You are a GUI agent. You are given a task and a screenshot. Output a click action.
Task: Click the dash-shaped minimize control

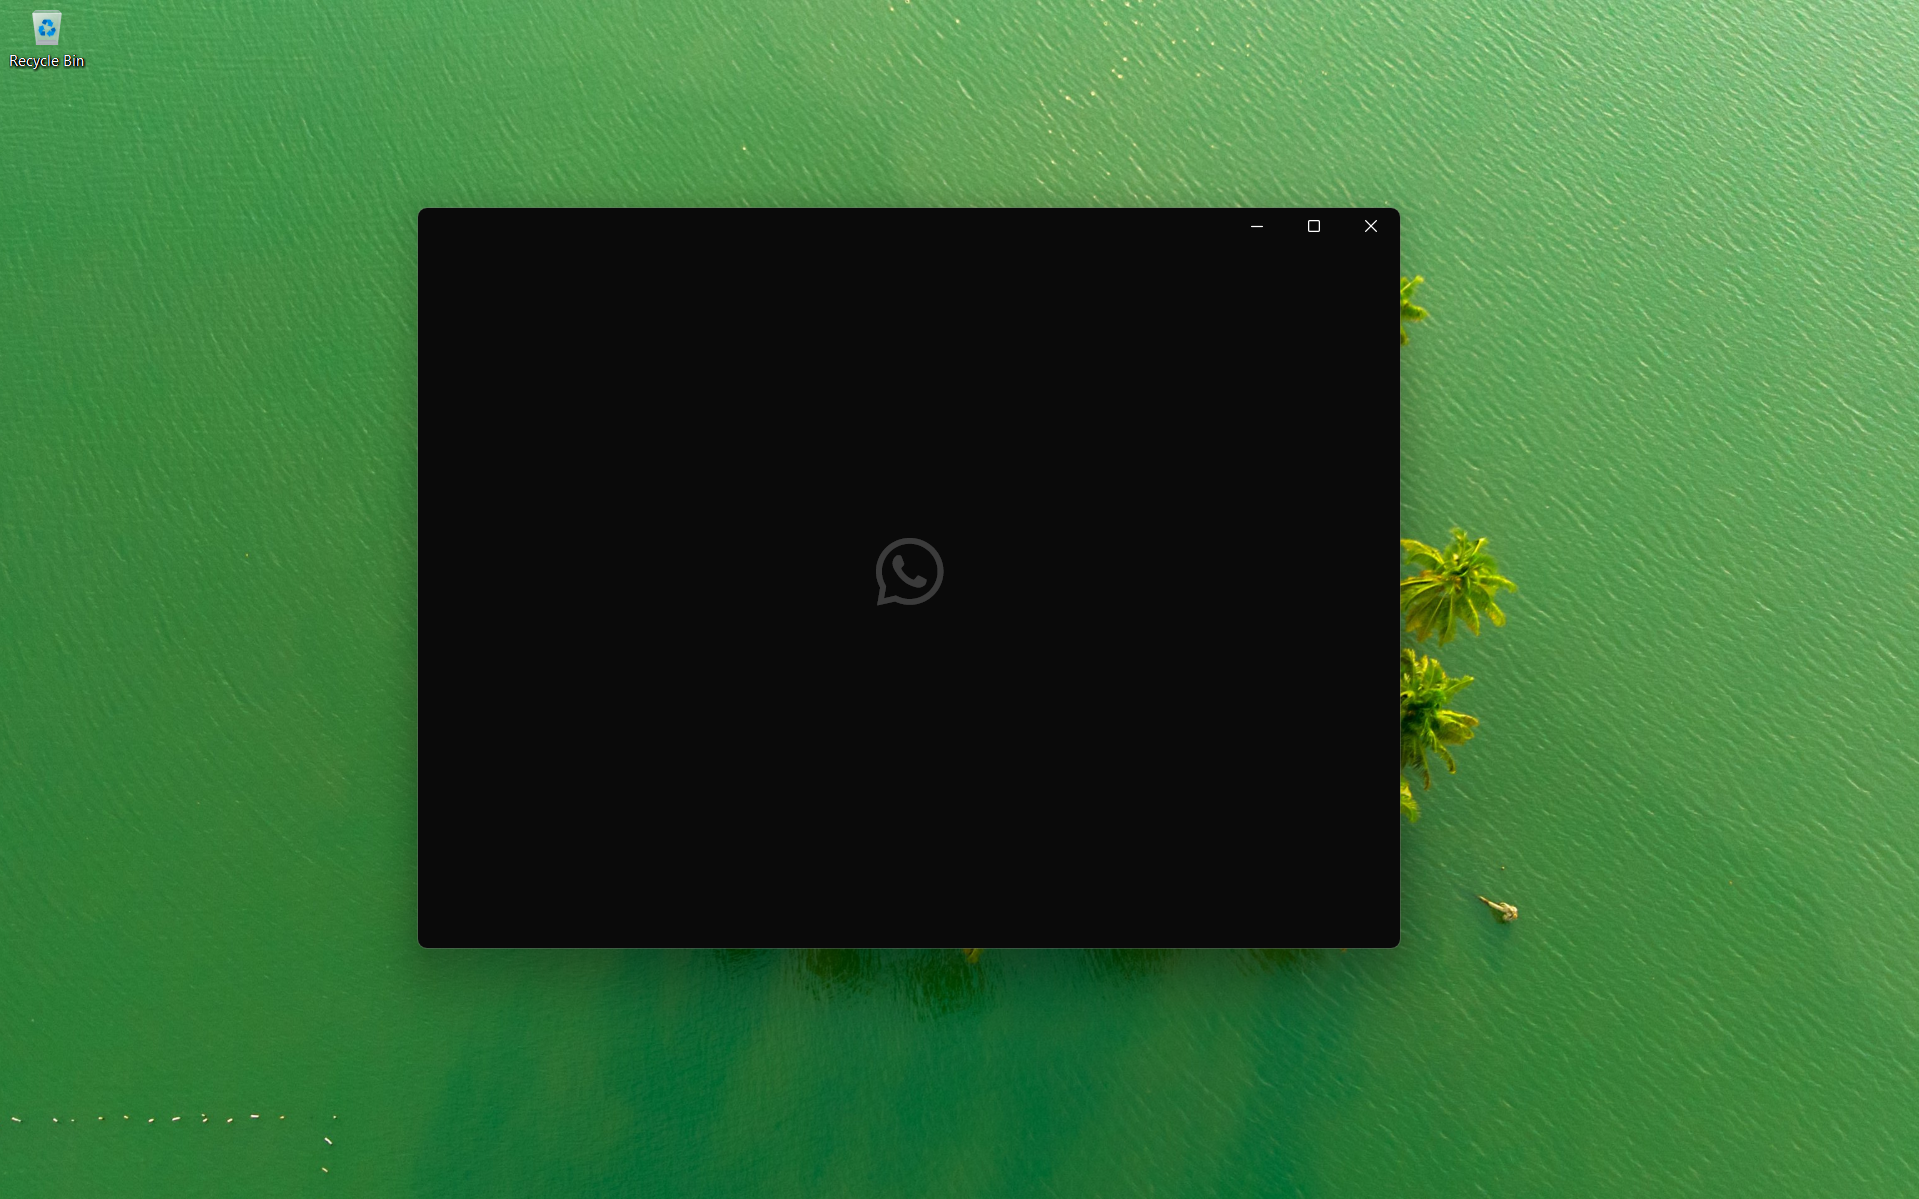[x=1256, y=226]
